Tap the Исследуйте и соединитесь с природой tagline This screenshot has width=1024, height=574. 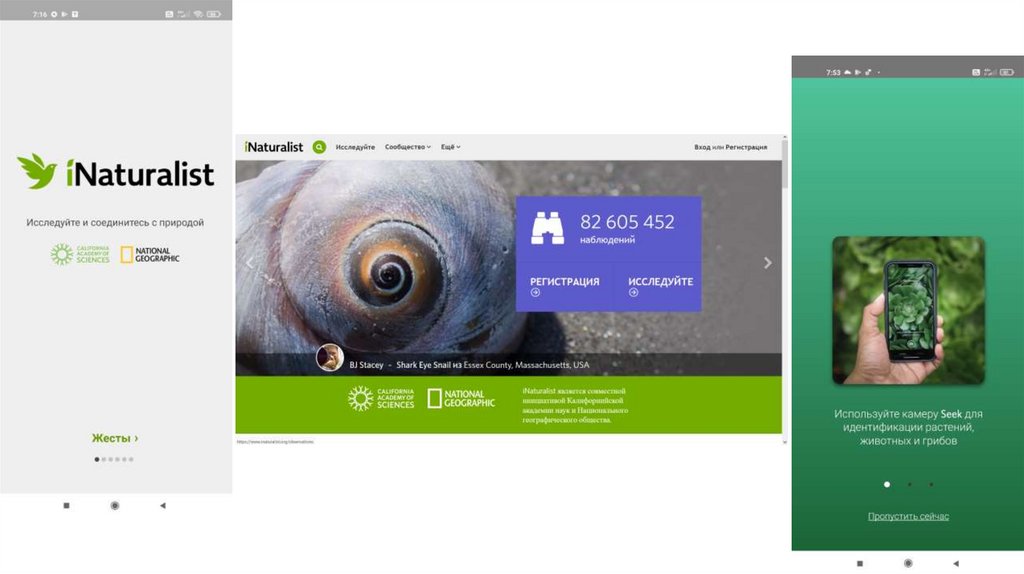point(115,223)
